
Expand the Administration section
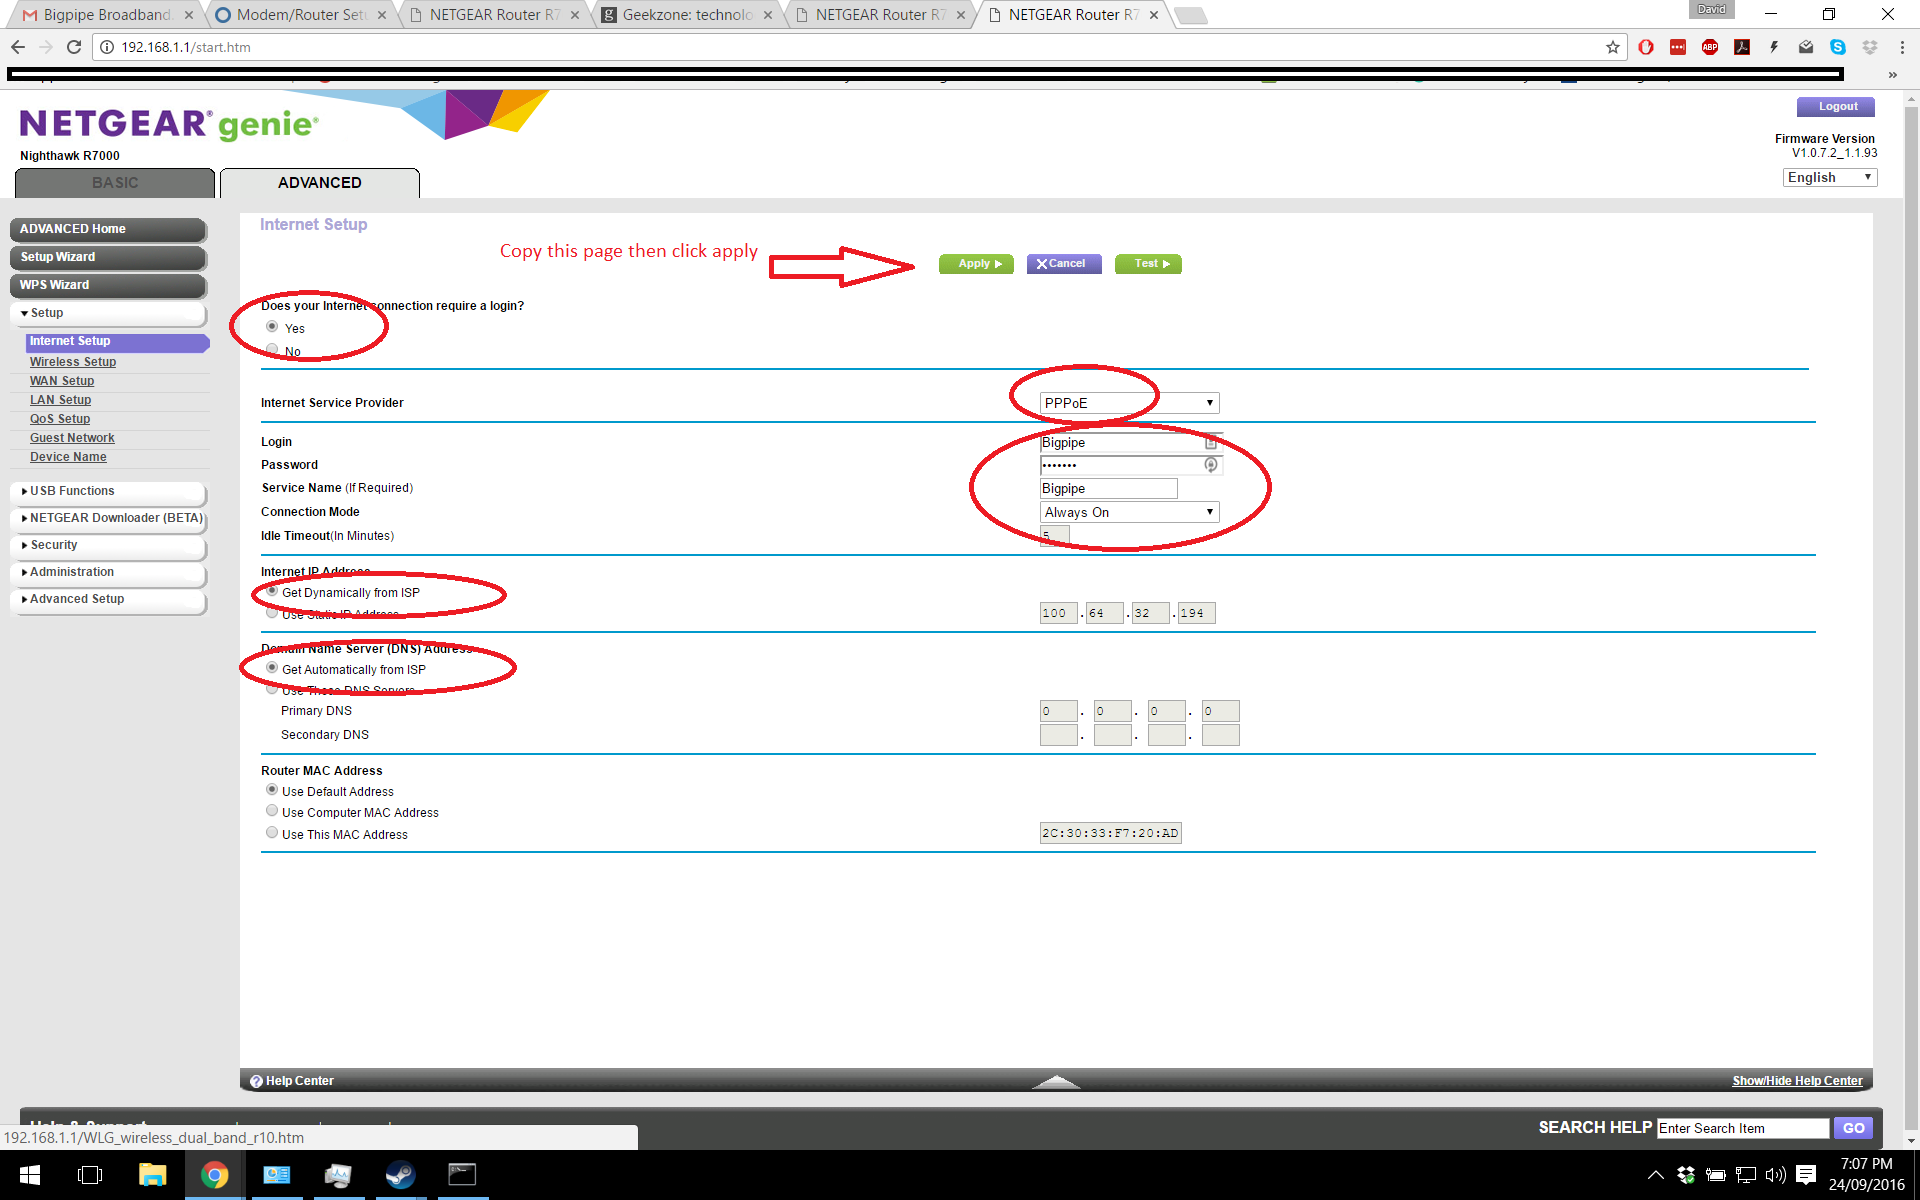108,572
